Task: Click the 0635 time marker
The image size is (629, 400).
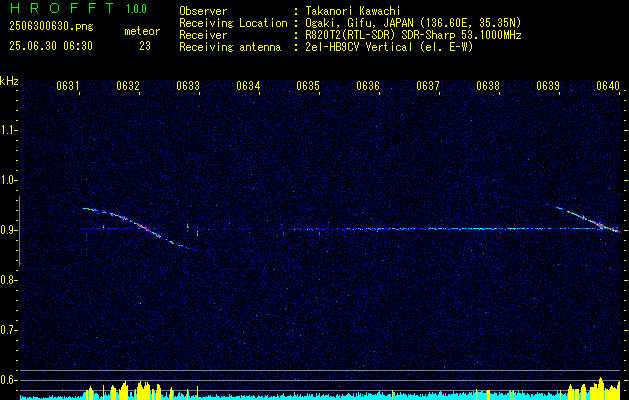Action: pos(308,86)
